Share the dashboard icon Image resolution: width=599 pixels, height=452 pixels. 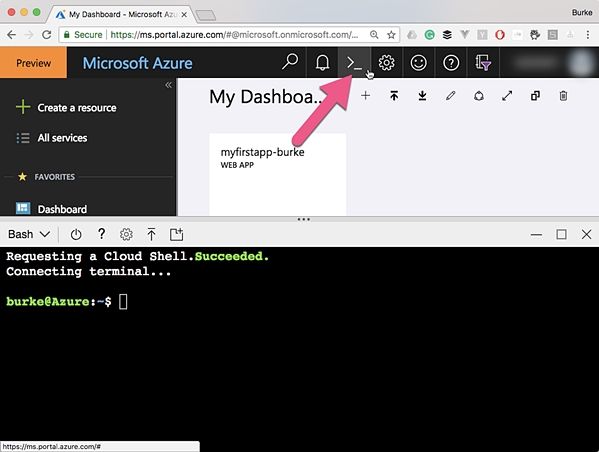479,96
